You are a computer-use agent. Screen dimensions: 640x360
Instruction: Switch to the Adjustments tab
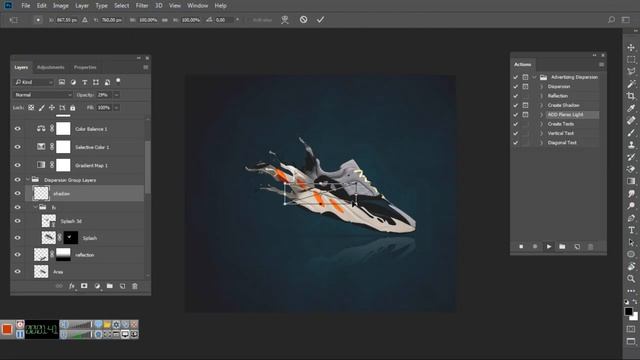point(51,67)
